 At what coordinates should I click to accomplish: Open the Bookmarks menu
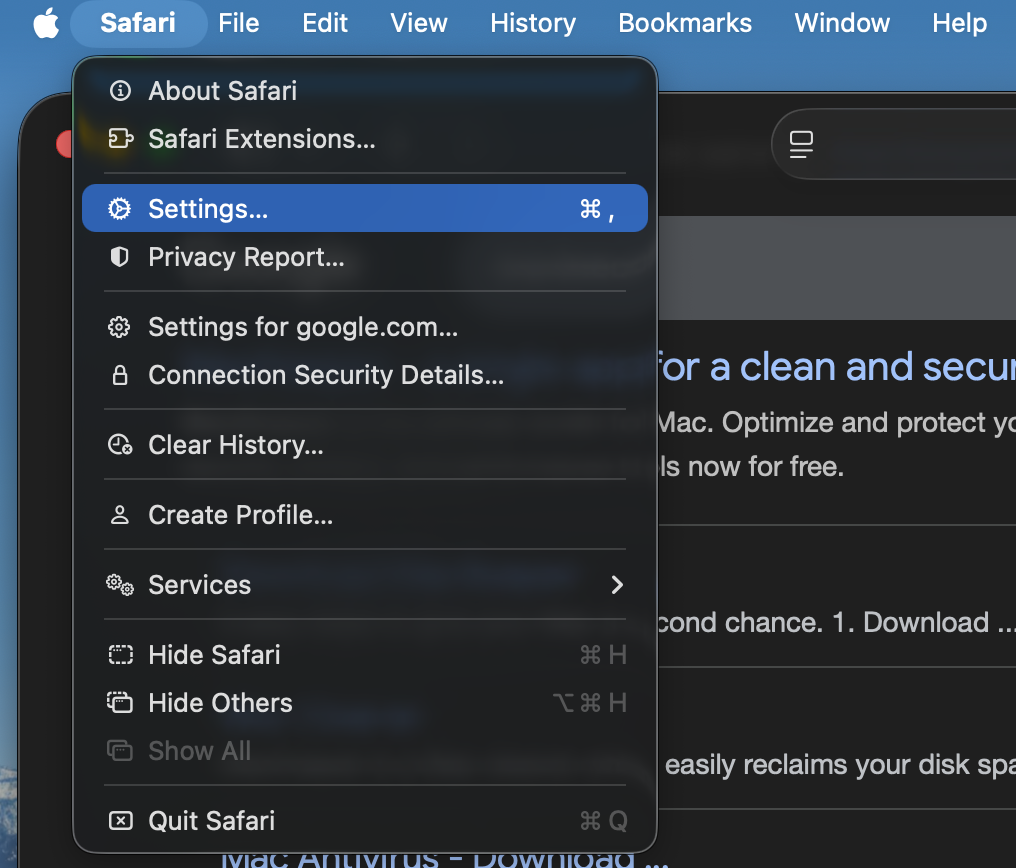pyautogui.click(x=685, y=23)
